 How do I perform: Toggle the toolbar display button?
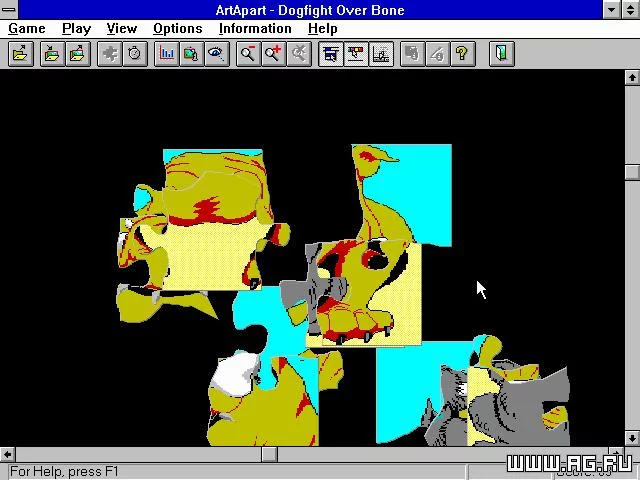331,53
